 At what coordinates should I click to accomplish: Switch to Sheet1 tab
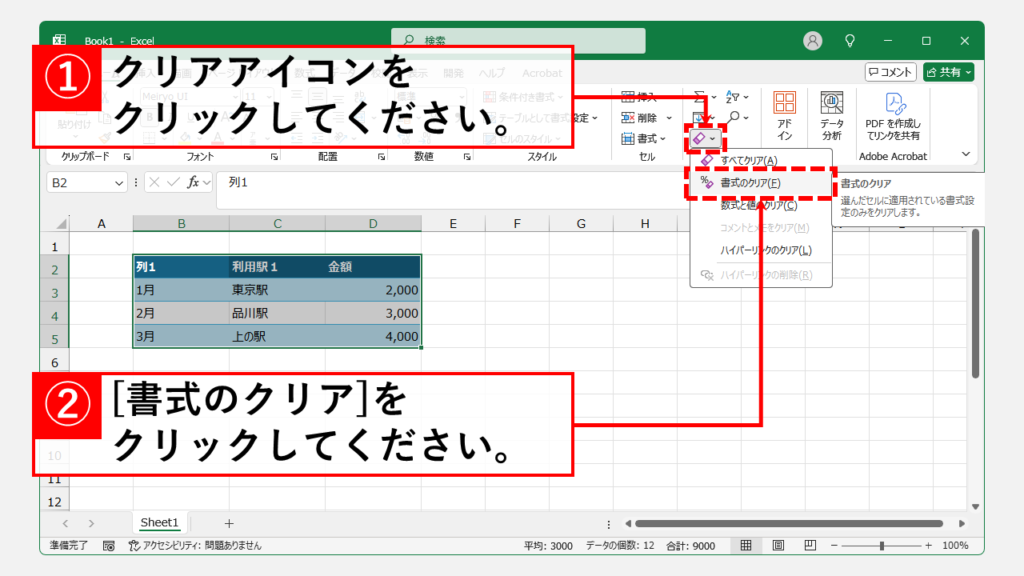click(159, 522)
